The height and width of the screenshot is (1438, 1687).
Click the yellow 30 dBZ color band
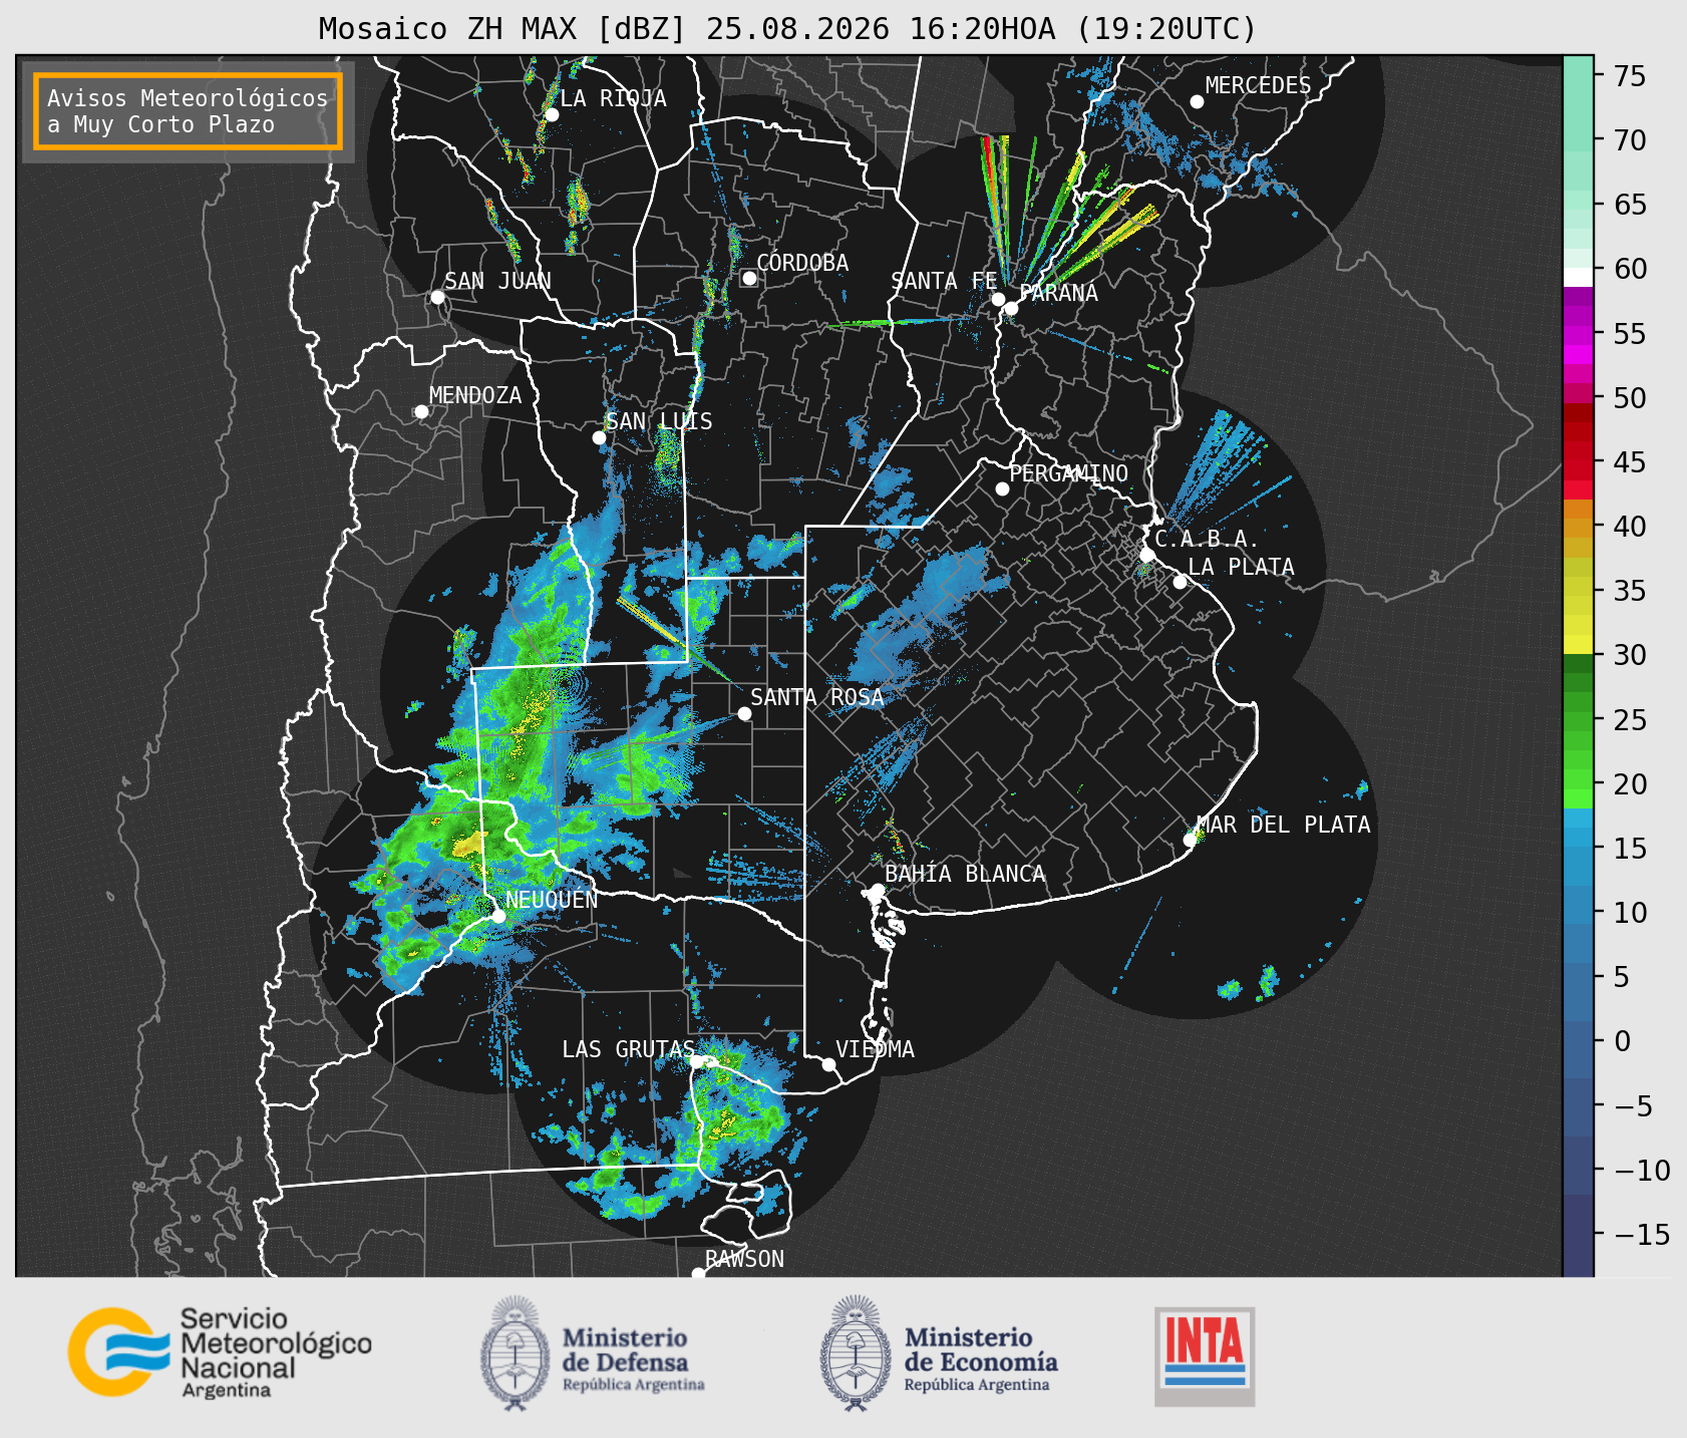(1578, 648)
